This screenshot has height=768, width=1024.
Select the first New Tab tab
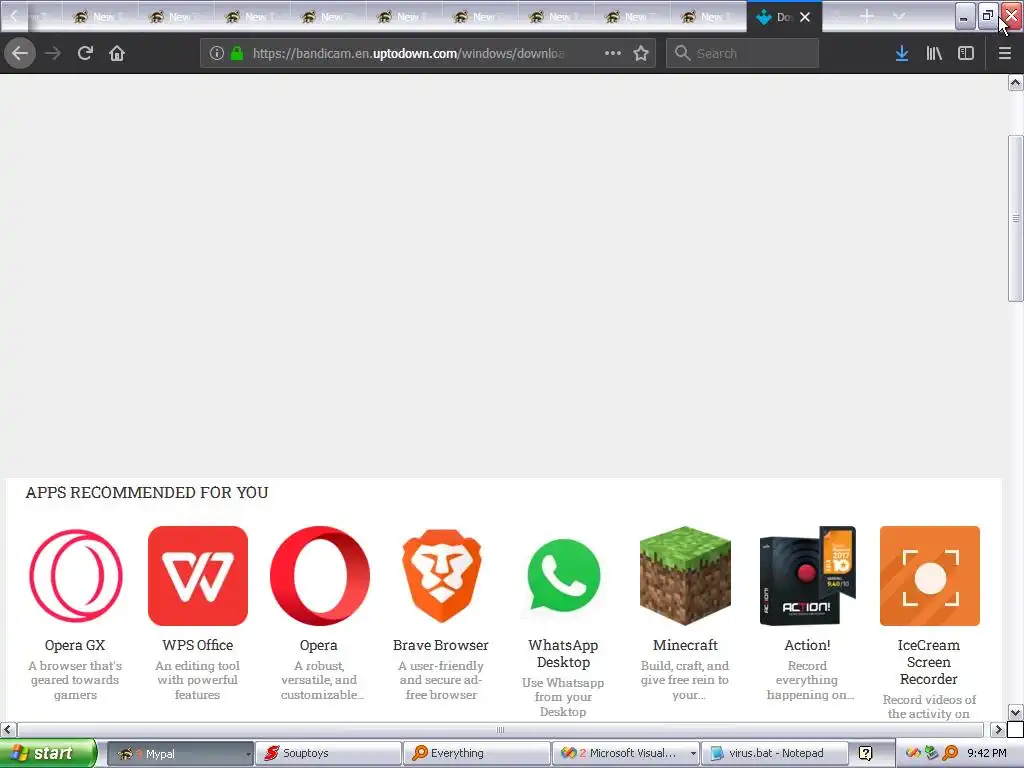point(99,17)
